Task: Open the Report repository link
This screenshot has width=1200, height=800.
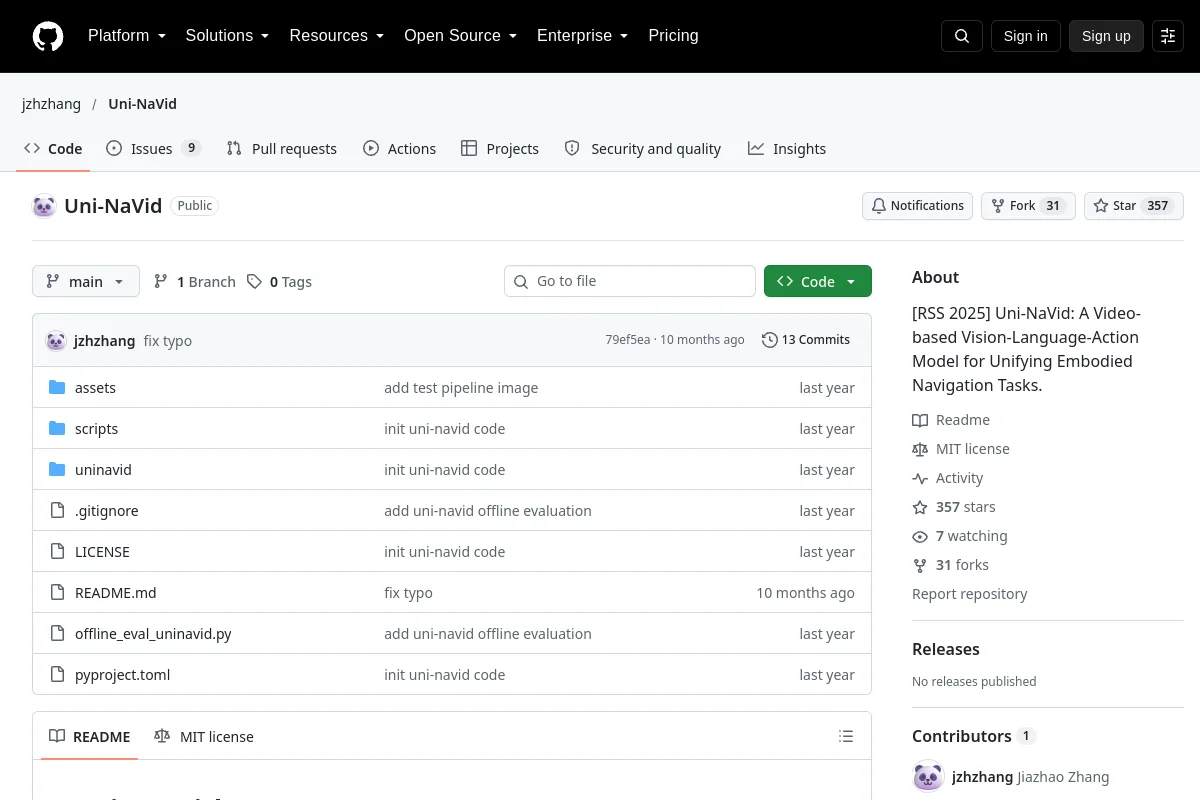Action: click(970, 594)
